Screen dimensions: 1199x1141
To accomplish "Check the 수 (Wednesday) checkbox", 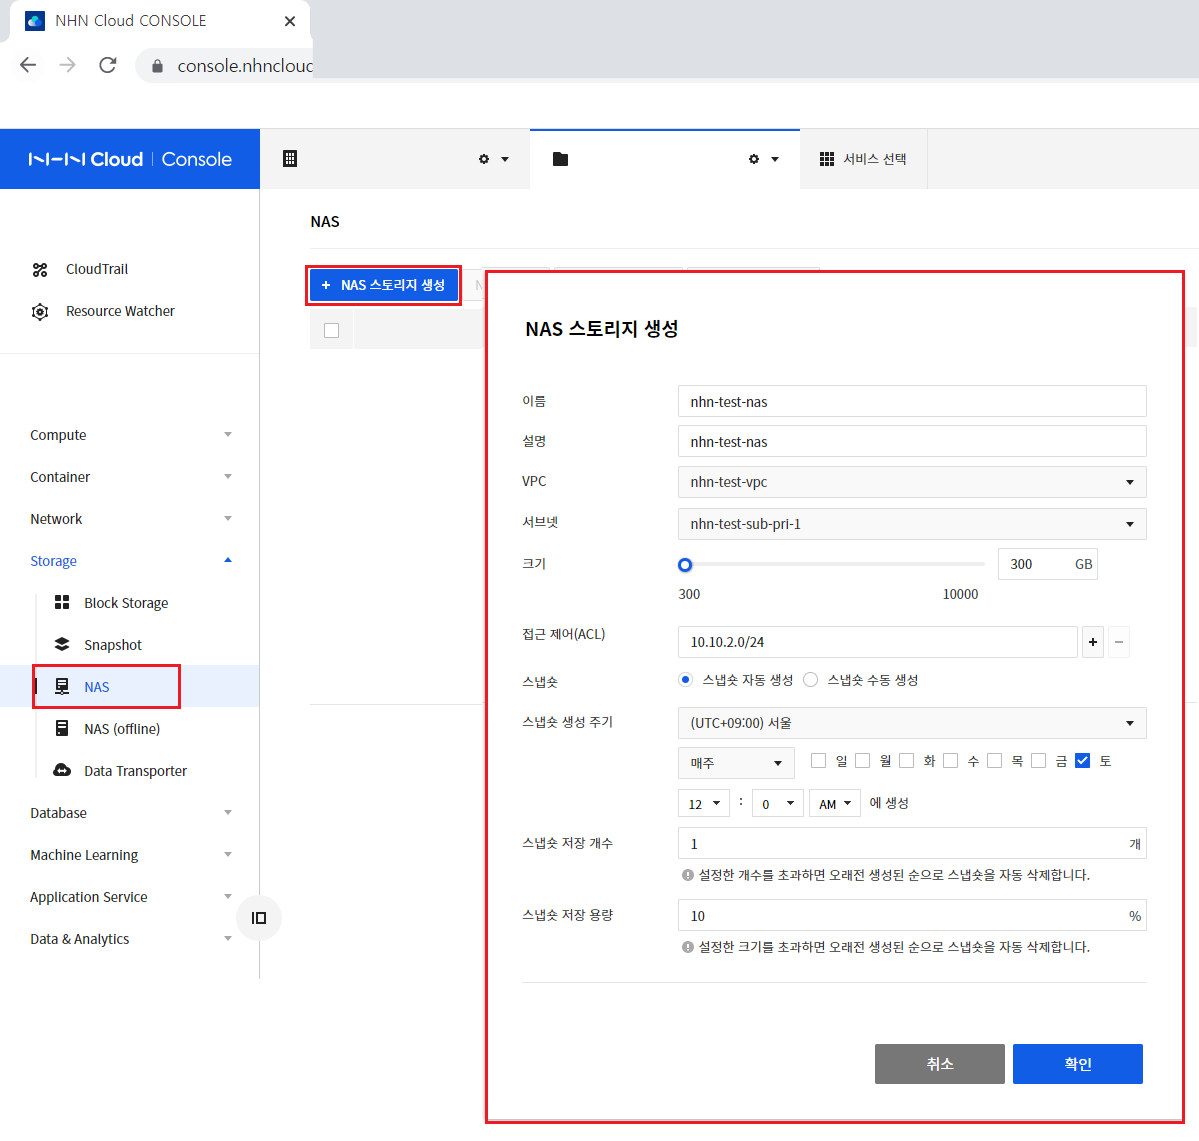I will tap(950, 761).
